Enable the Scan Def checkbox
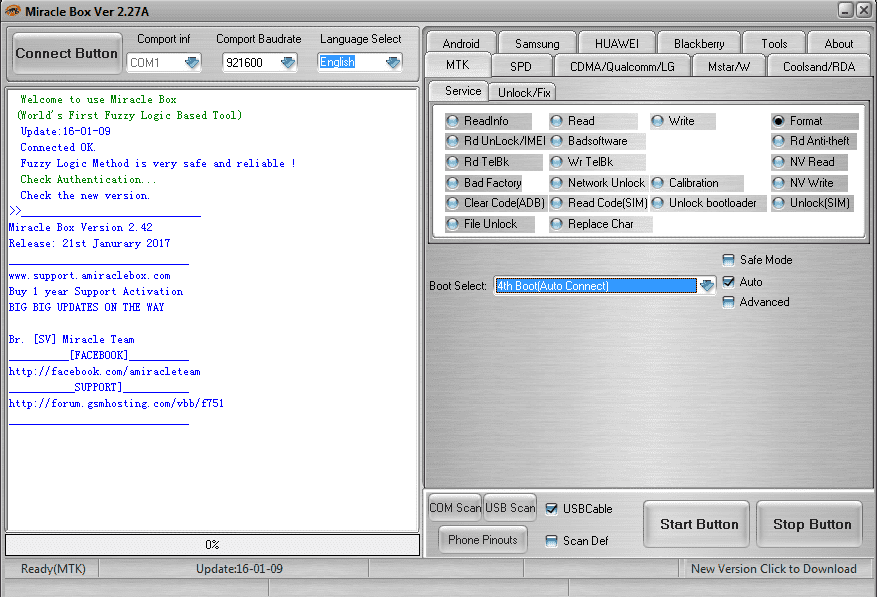Viewport: 877px width, 597px height. click(551, 540)
